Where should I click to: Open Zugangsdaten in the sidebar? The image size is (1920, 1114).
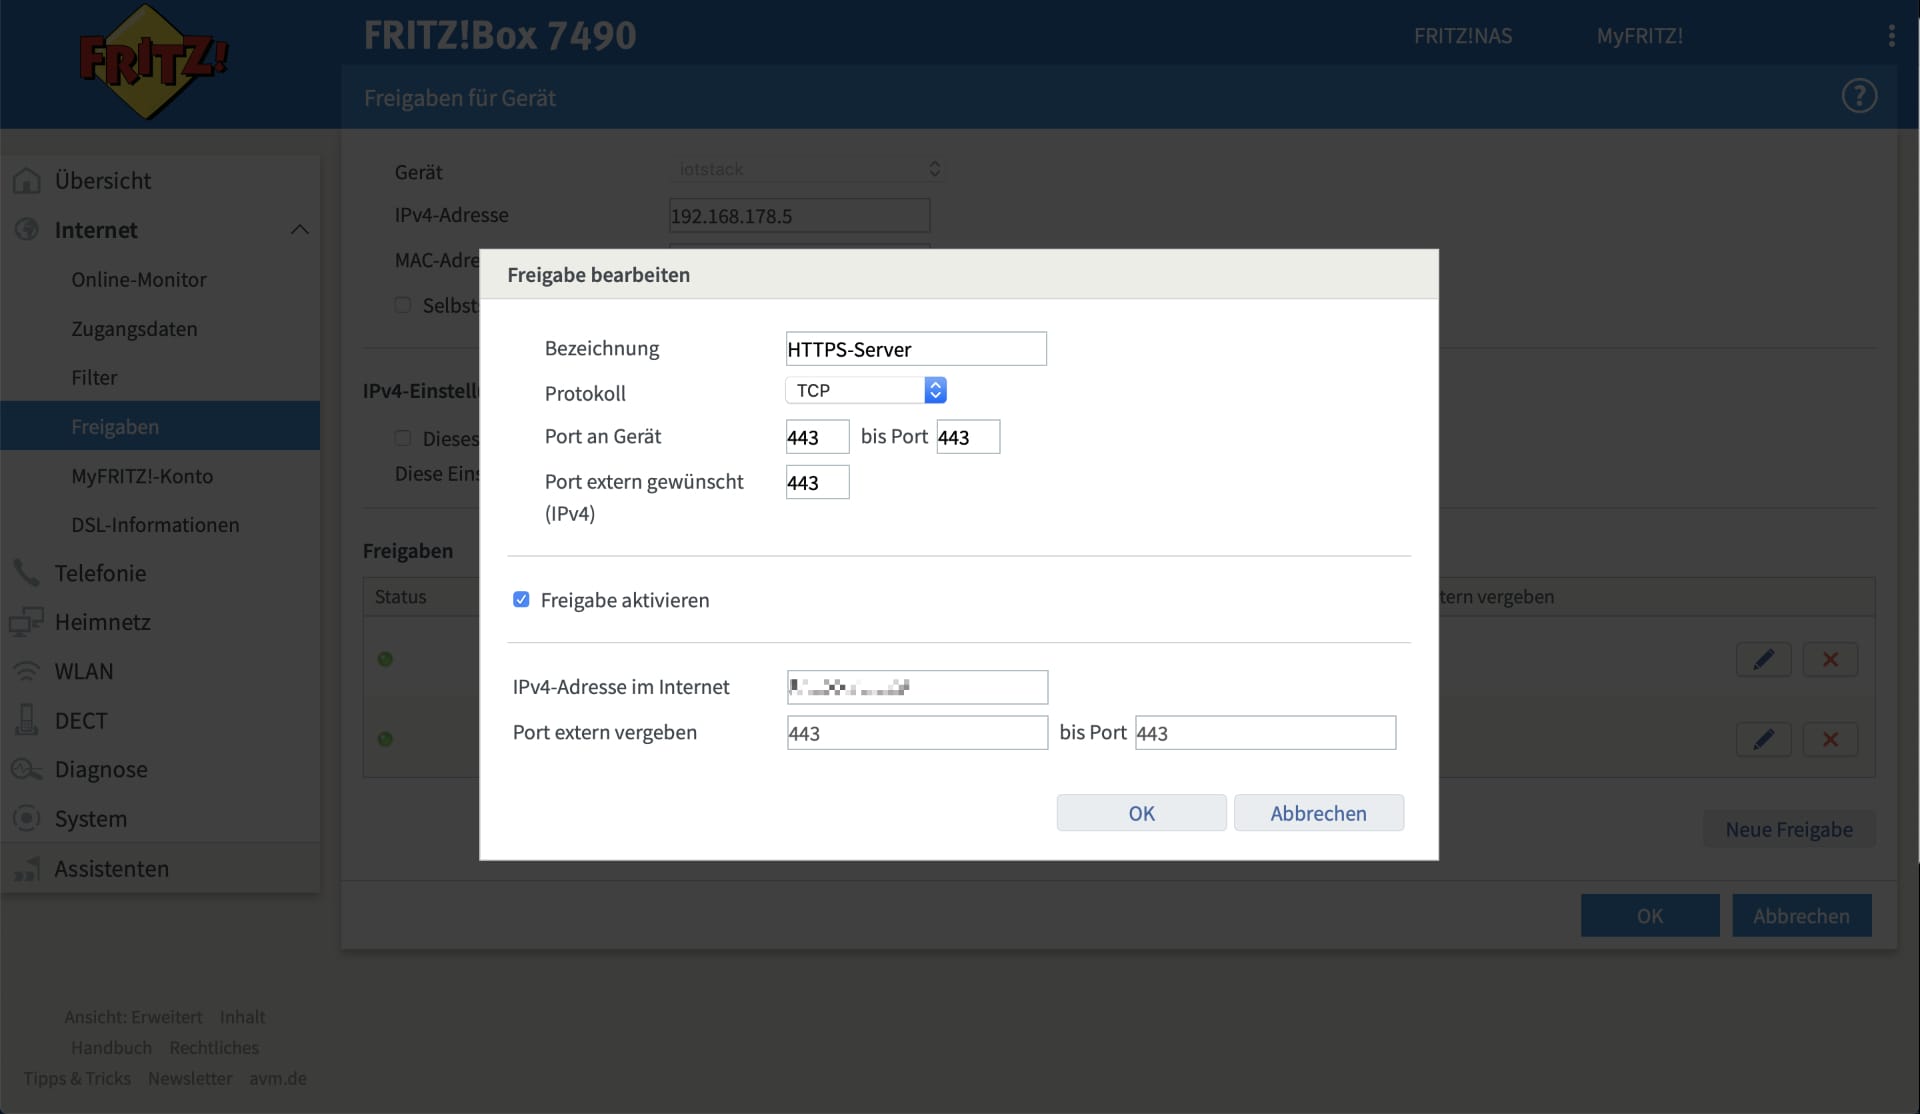[x=134, y=329]
